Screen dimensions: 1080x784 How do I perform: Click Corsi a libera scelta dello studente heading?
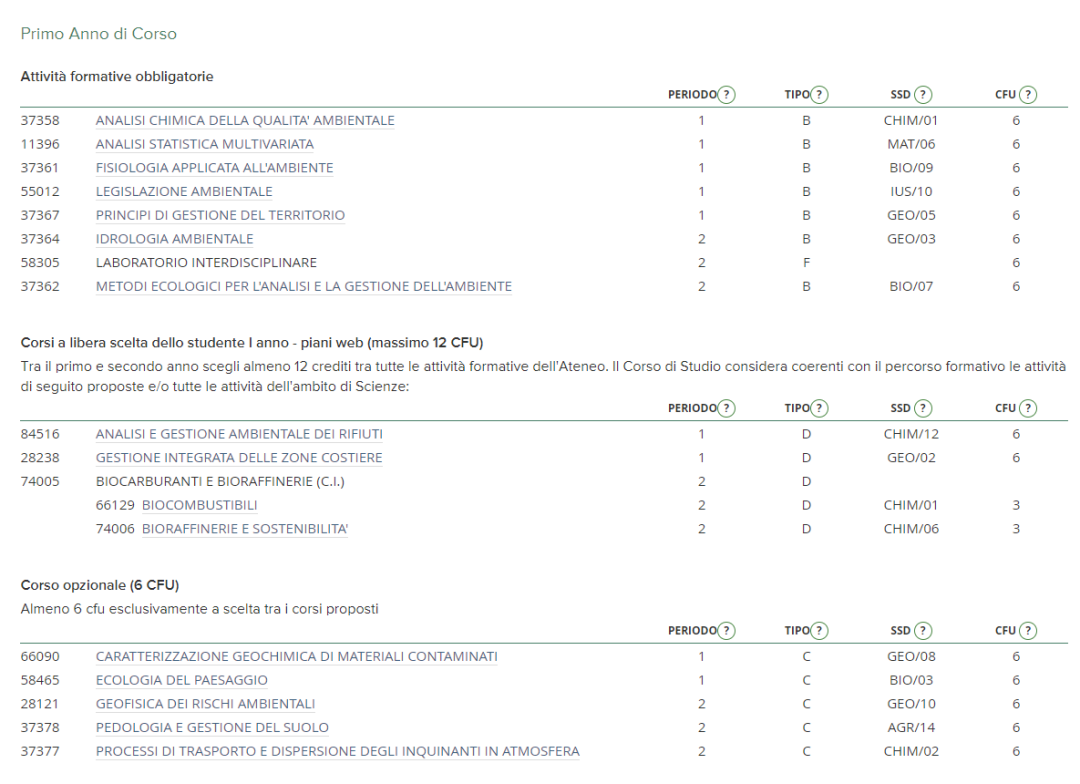tap(252, 342)
